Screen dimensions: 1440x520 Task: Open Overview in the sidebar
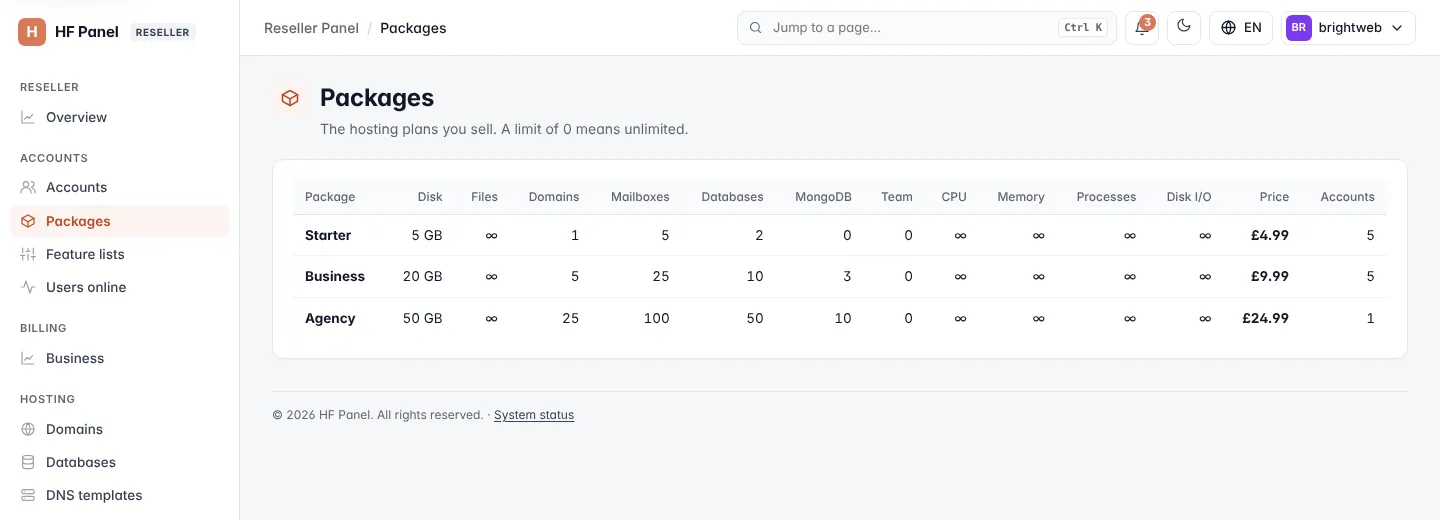[x=120, y=117]
